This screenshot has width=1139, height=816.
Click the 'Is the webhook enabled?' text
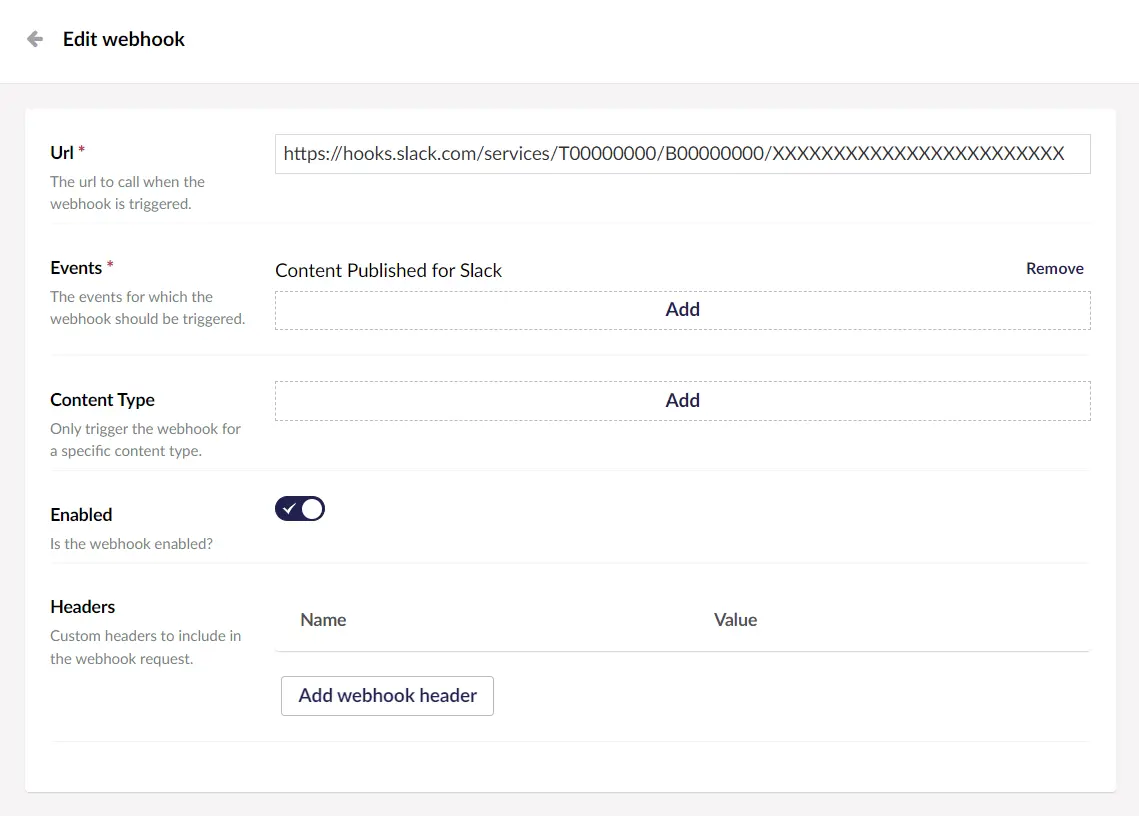pyautogui.click(x=131, y=544)
